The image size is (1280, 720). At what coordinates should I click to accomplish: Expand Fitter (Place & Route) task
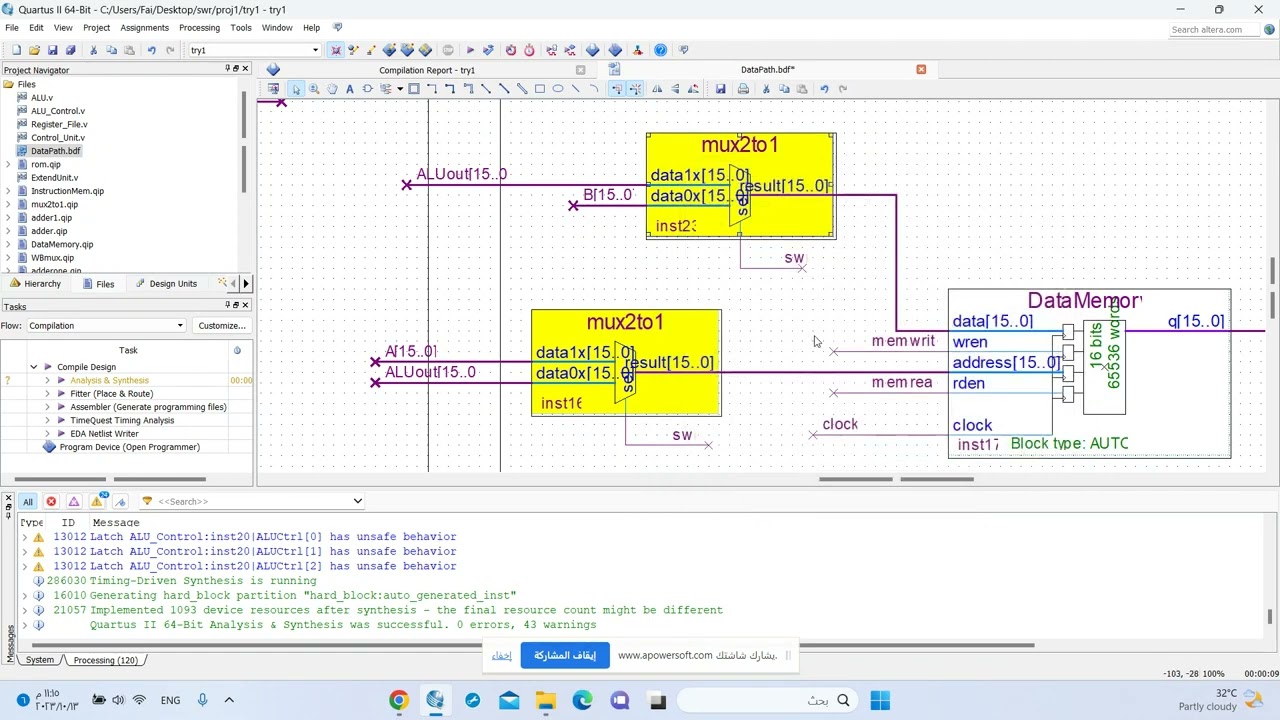tap(47, 394)
